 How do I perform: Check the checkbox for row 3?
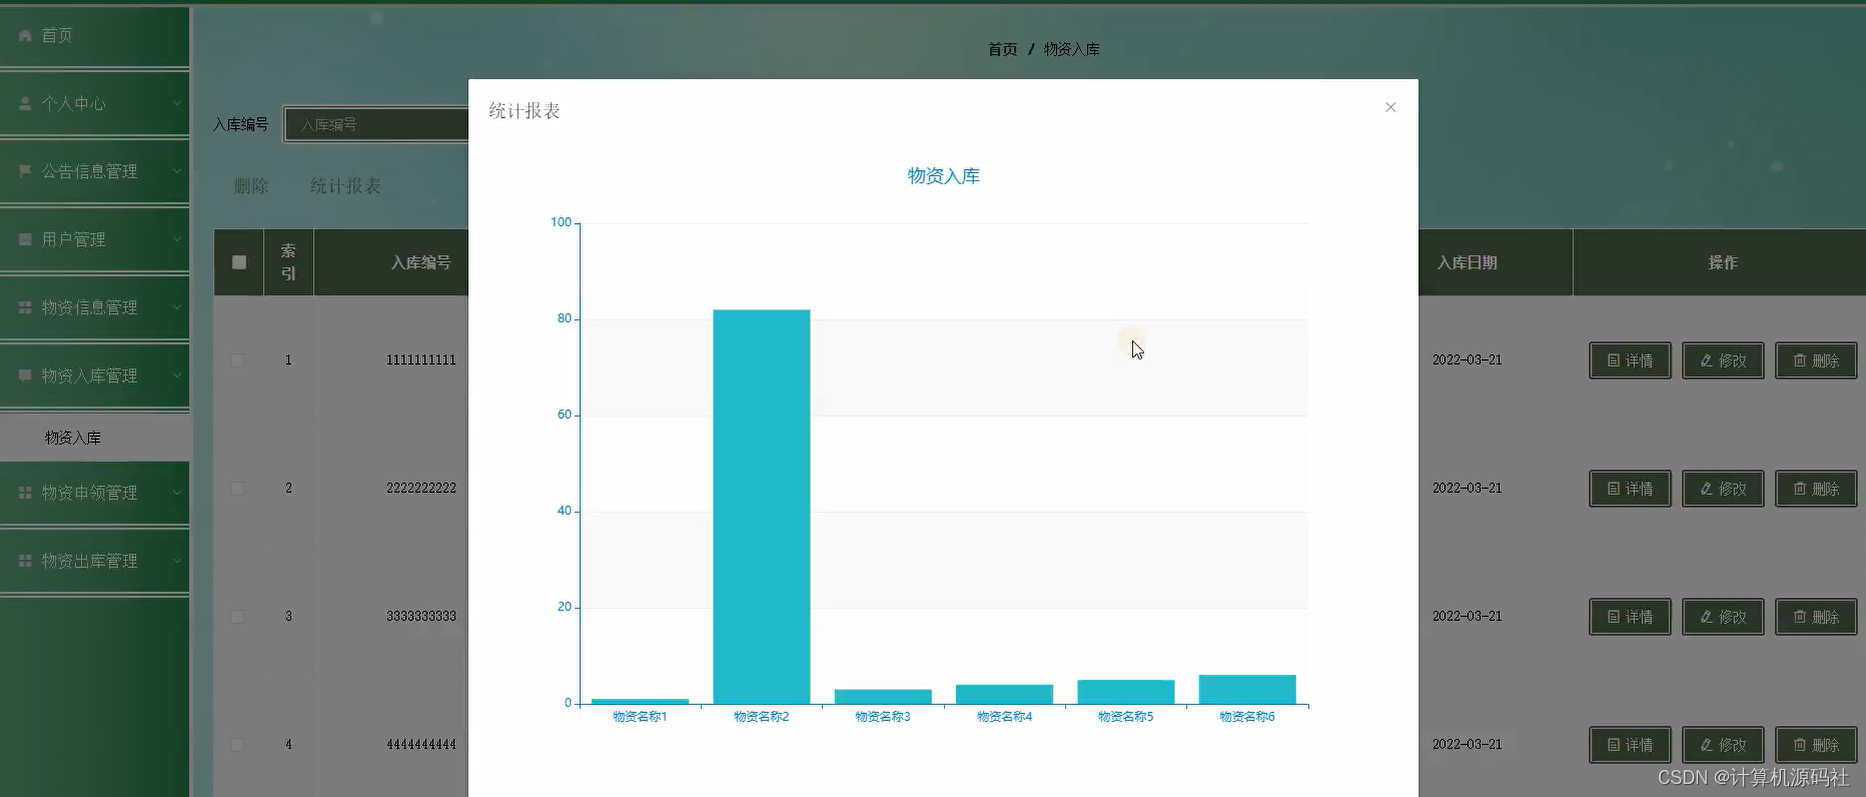tap(237, 616)
